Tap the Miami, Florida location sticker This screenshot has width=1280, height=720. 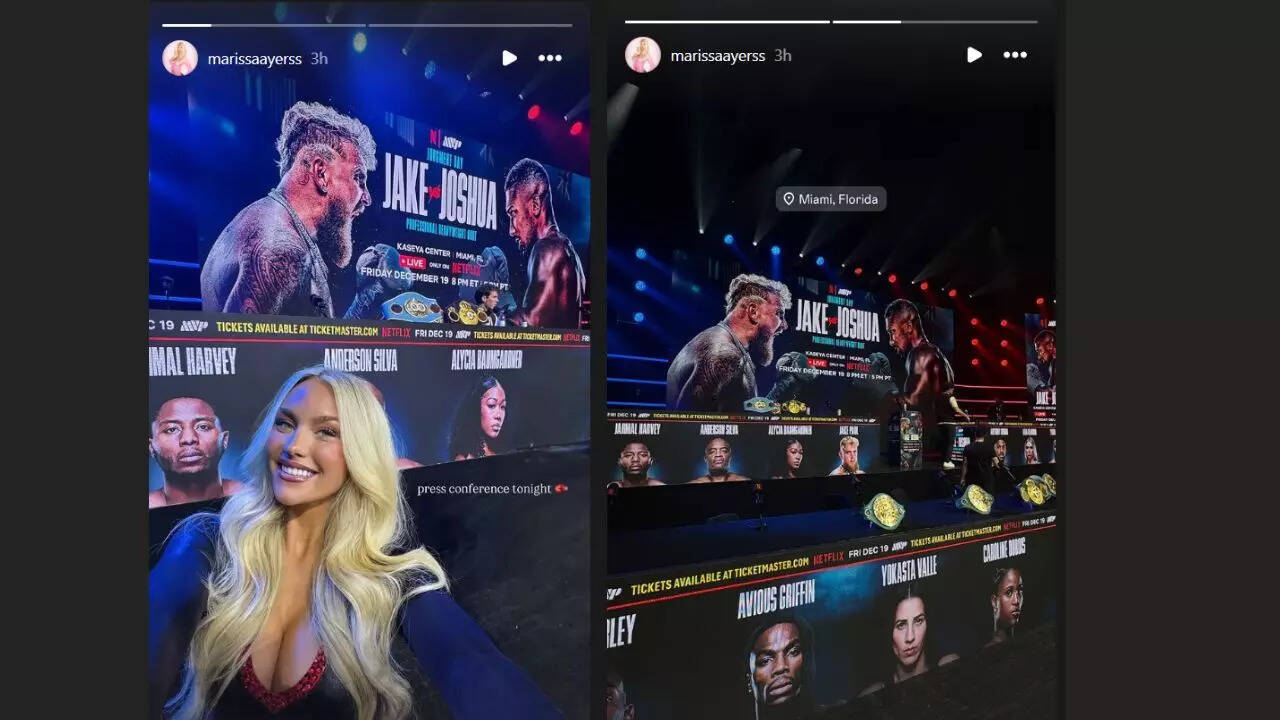[x=832, y=199]
